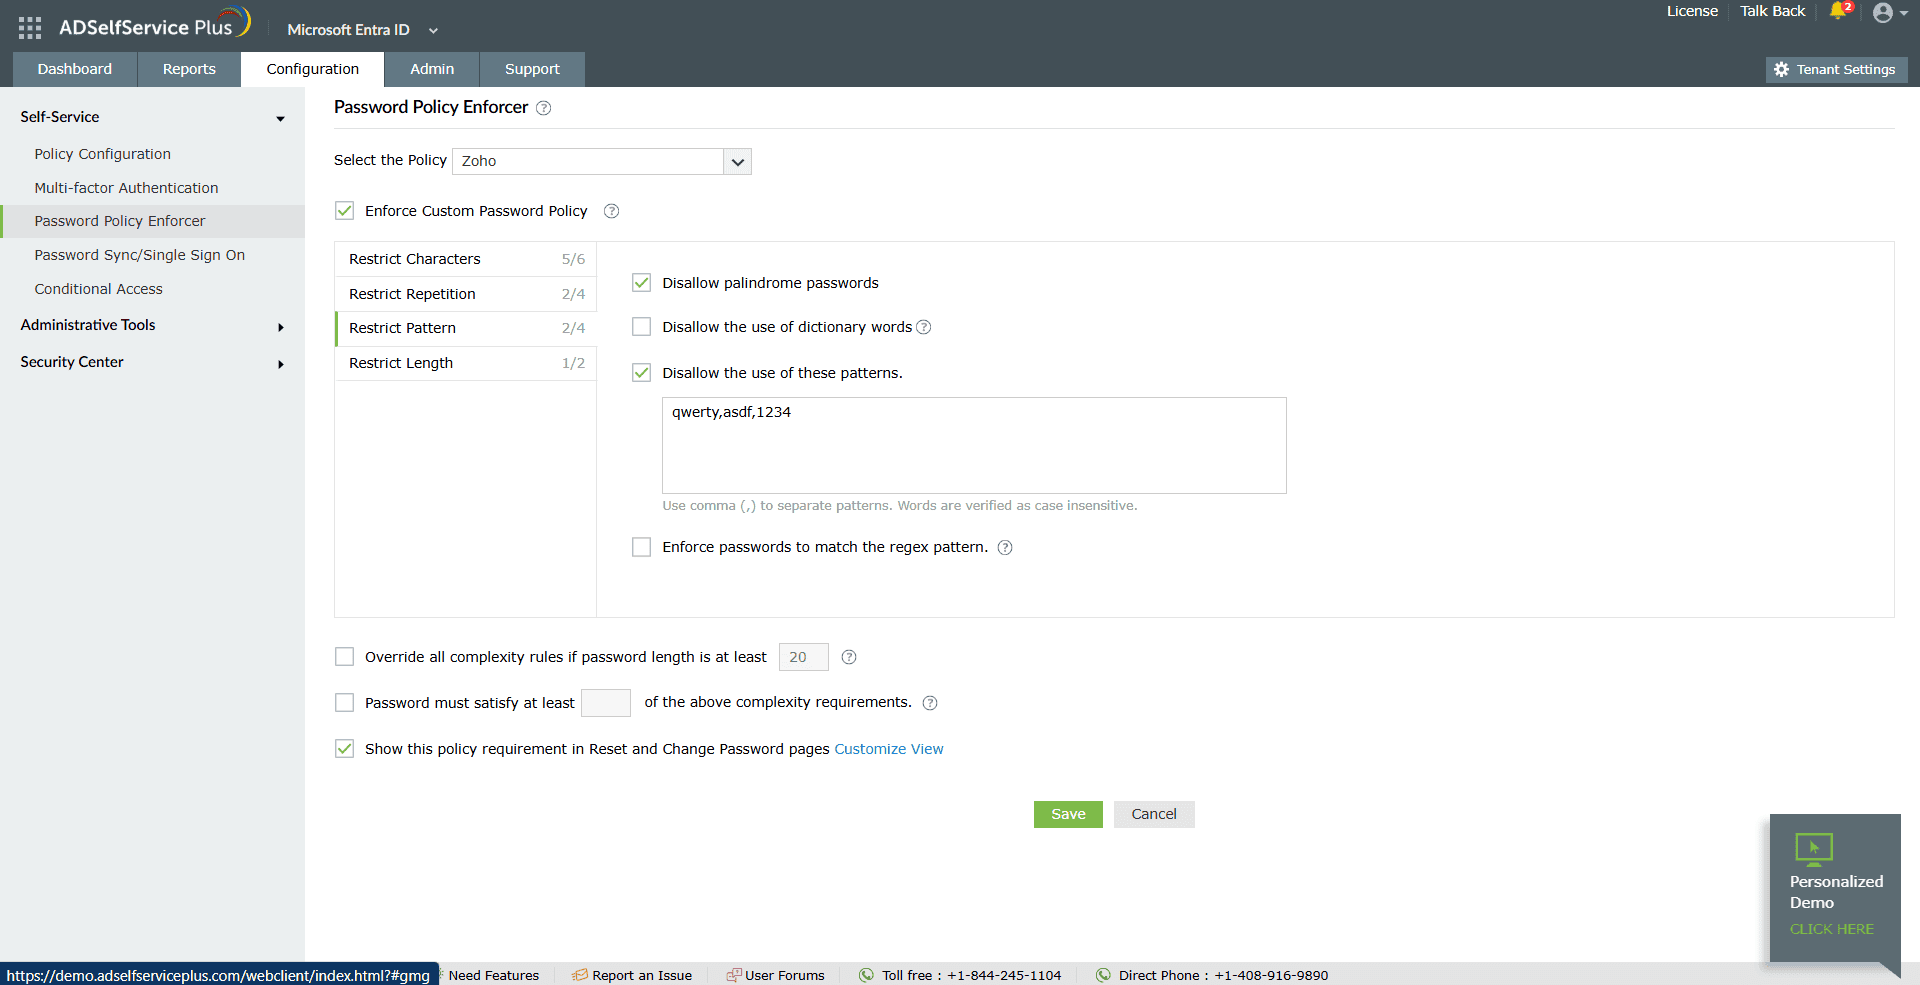
Task: Click the empty complexity requirements count field
Action: click(606, 703)
